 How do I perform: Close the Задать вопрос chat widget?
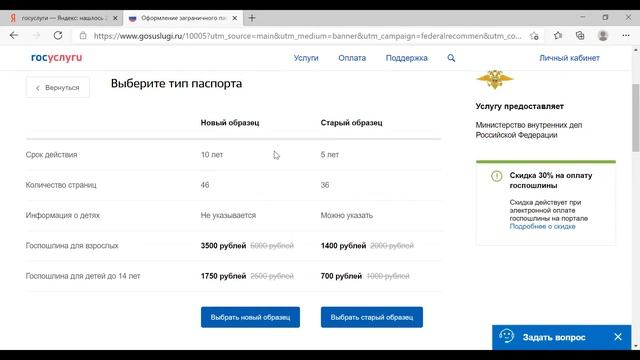[x=618, y=337]
